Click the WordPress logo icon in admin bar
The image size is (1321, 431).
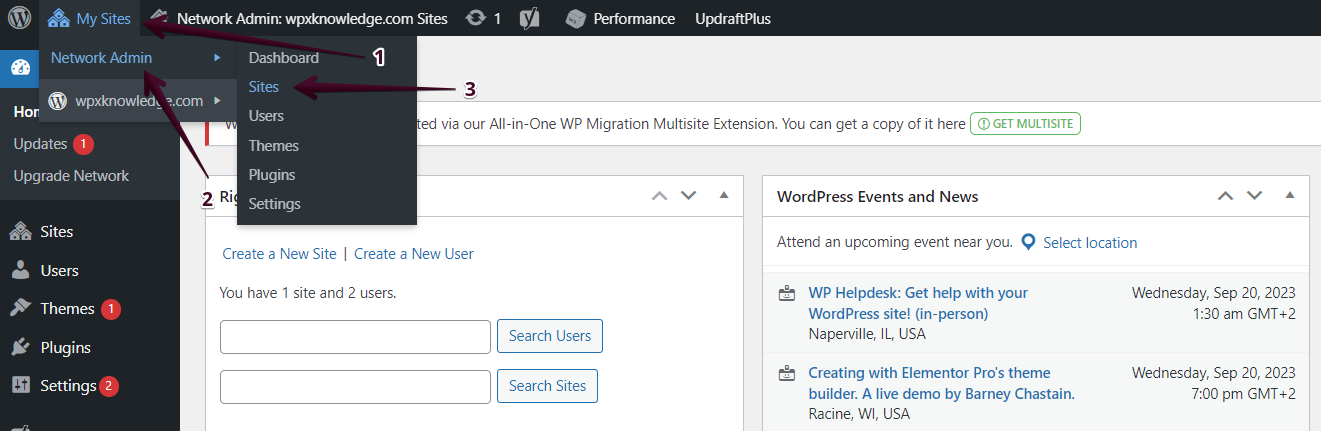click(20, 18)
